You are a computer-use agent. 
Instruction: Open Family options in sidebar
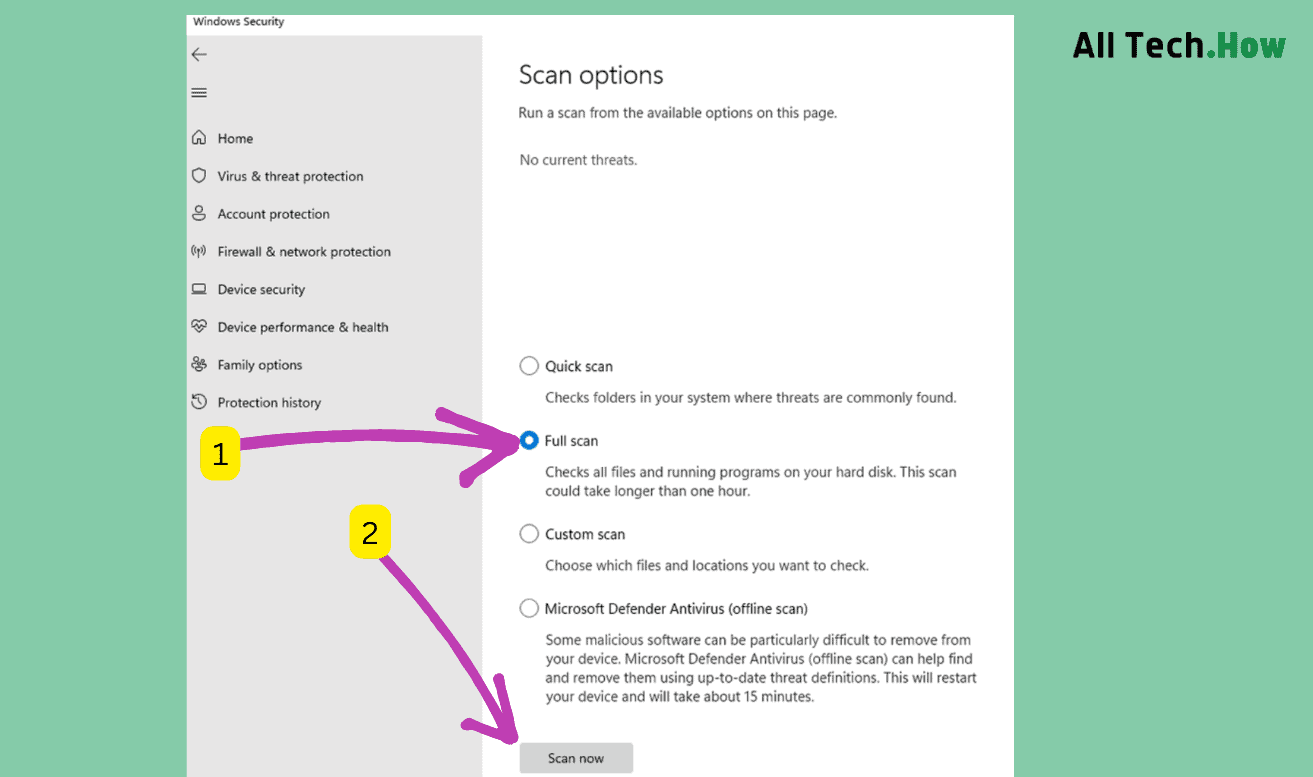tap(260, 365)
